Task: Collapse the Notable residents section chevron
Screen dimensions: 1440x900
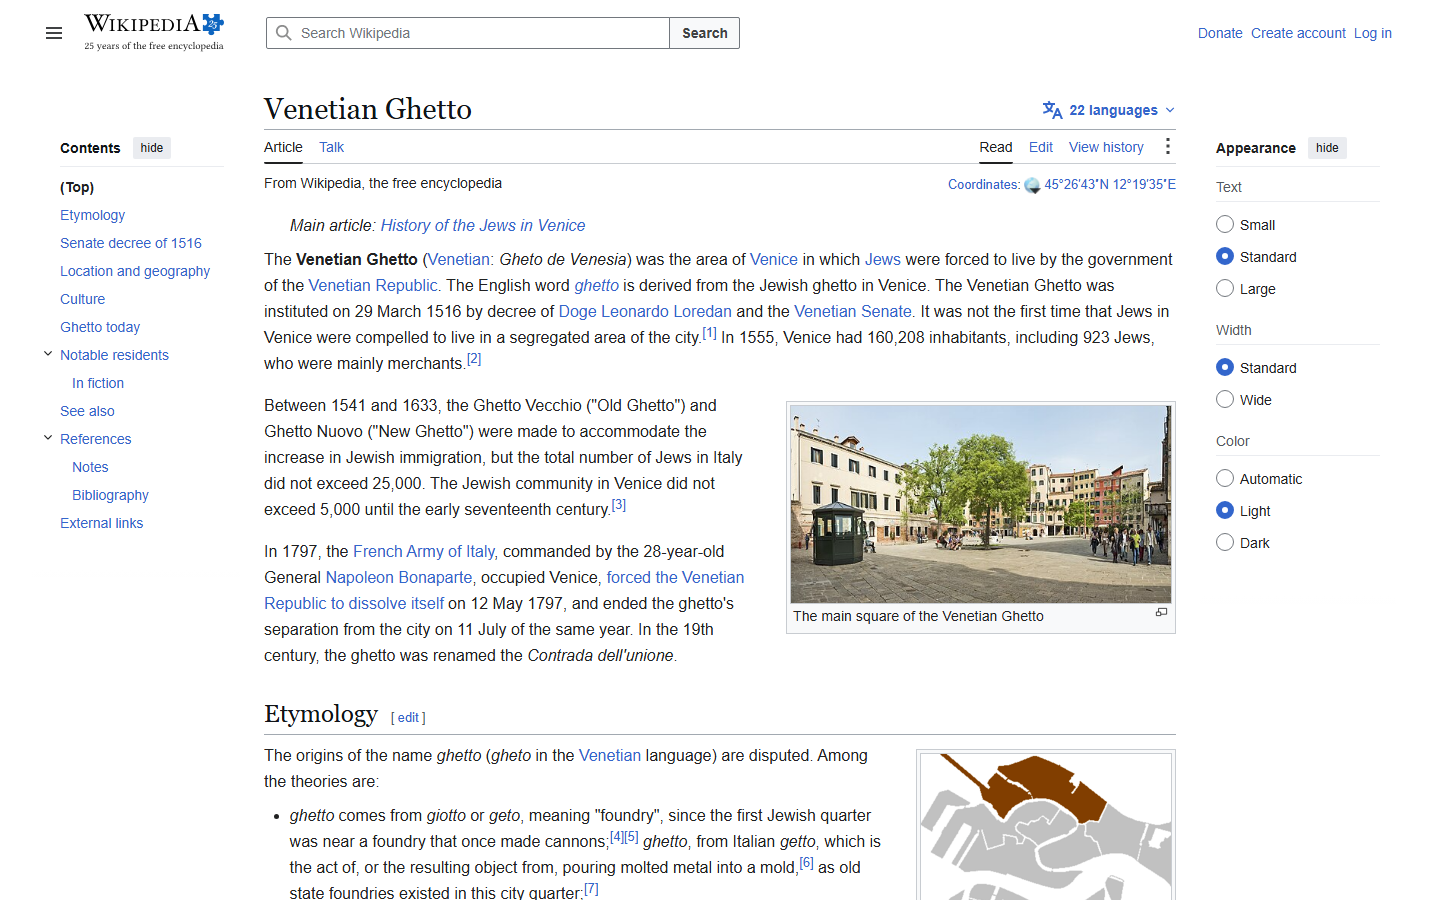Action: point(48,354)
